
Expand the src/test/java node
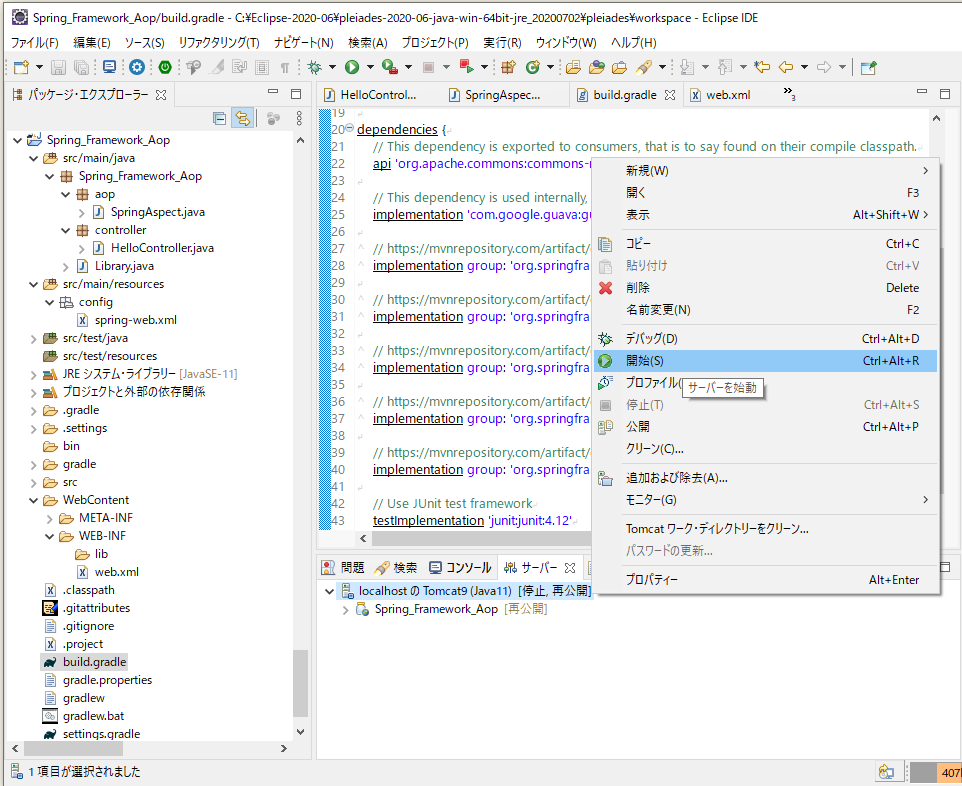tap(34, 339)
